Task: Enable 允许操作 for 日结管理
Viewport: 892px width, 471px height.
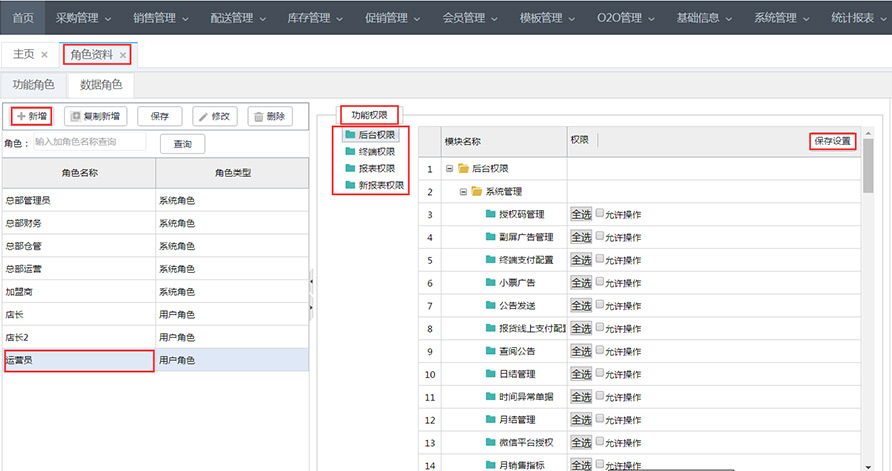Action: [x=600, y=373]
